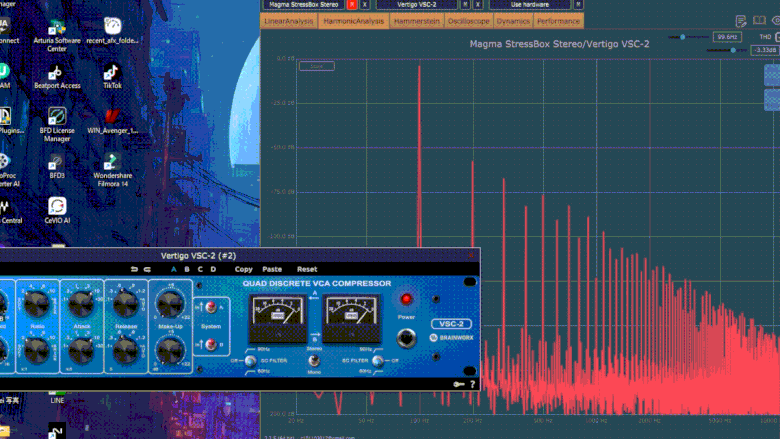Click Copy in the VSC-2 toolbar

(x=243, y=269)
